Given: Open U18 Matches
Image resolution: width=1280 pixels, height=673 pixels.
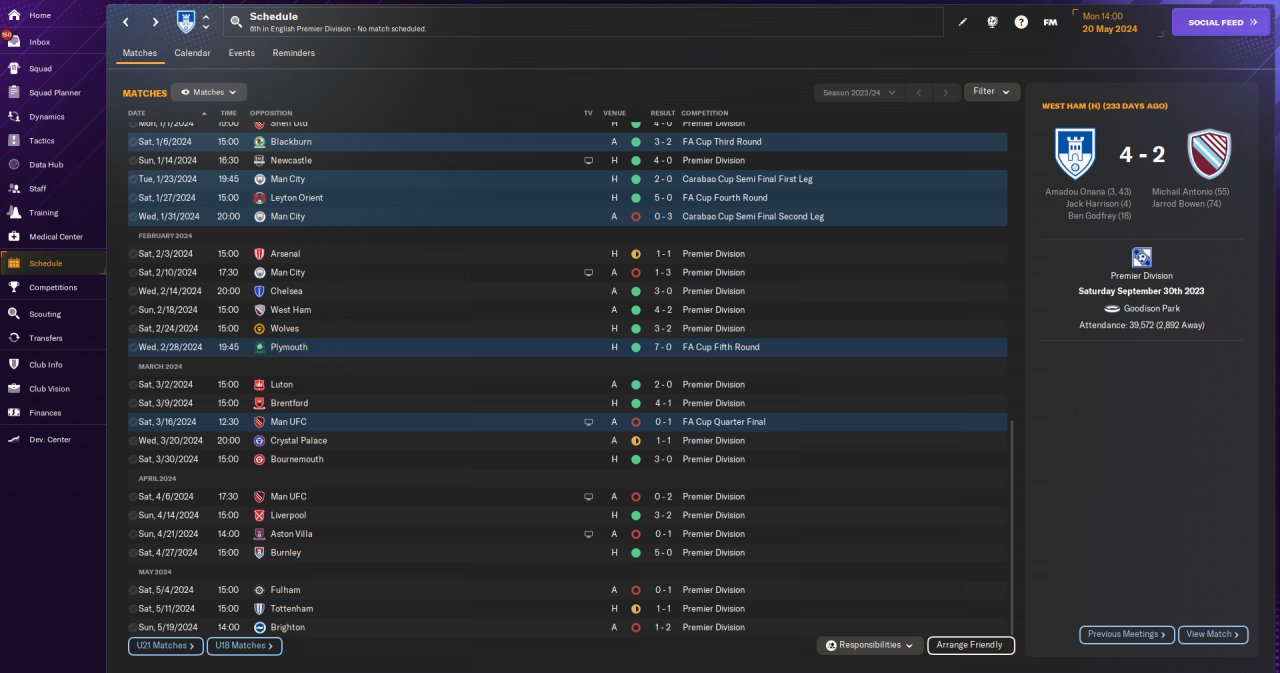Looking at the screenshot, I should tap(244, 646).
